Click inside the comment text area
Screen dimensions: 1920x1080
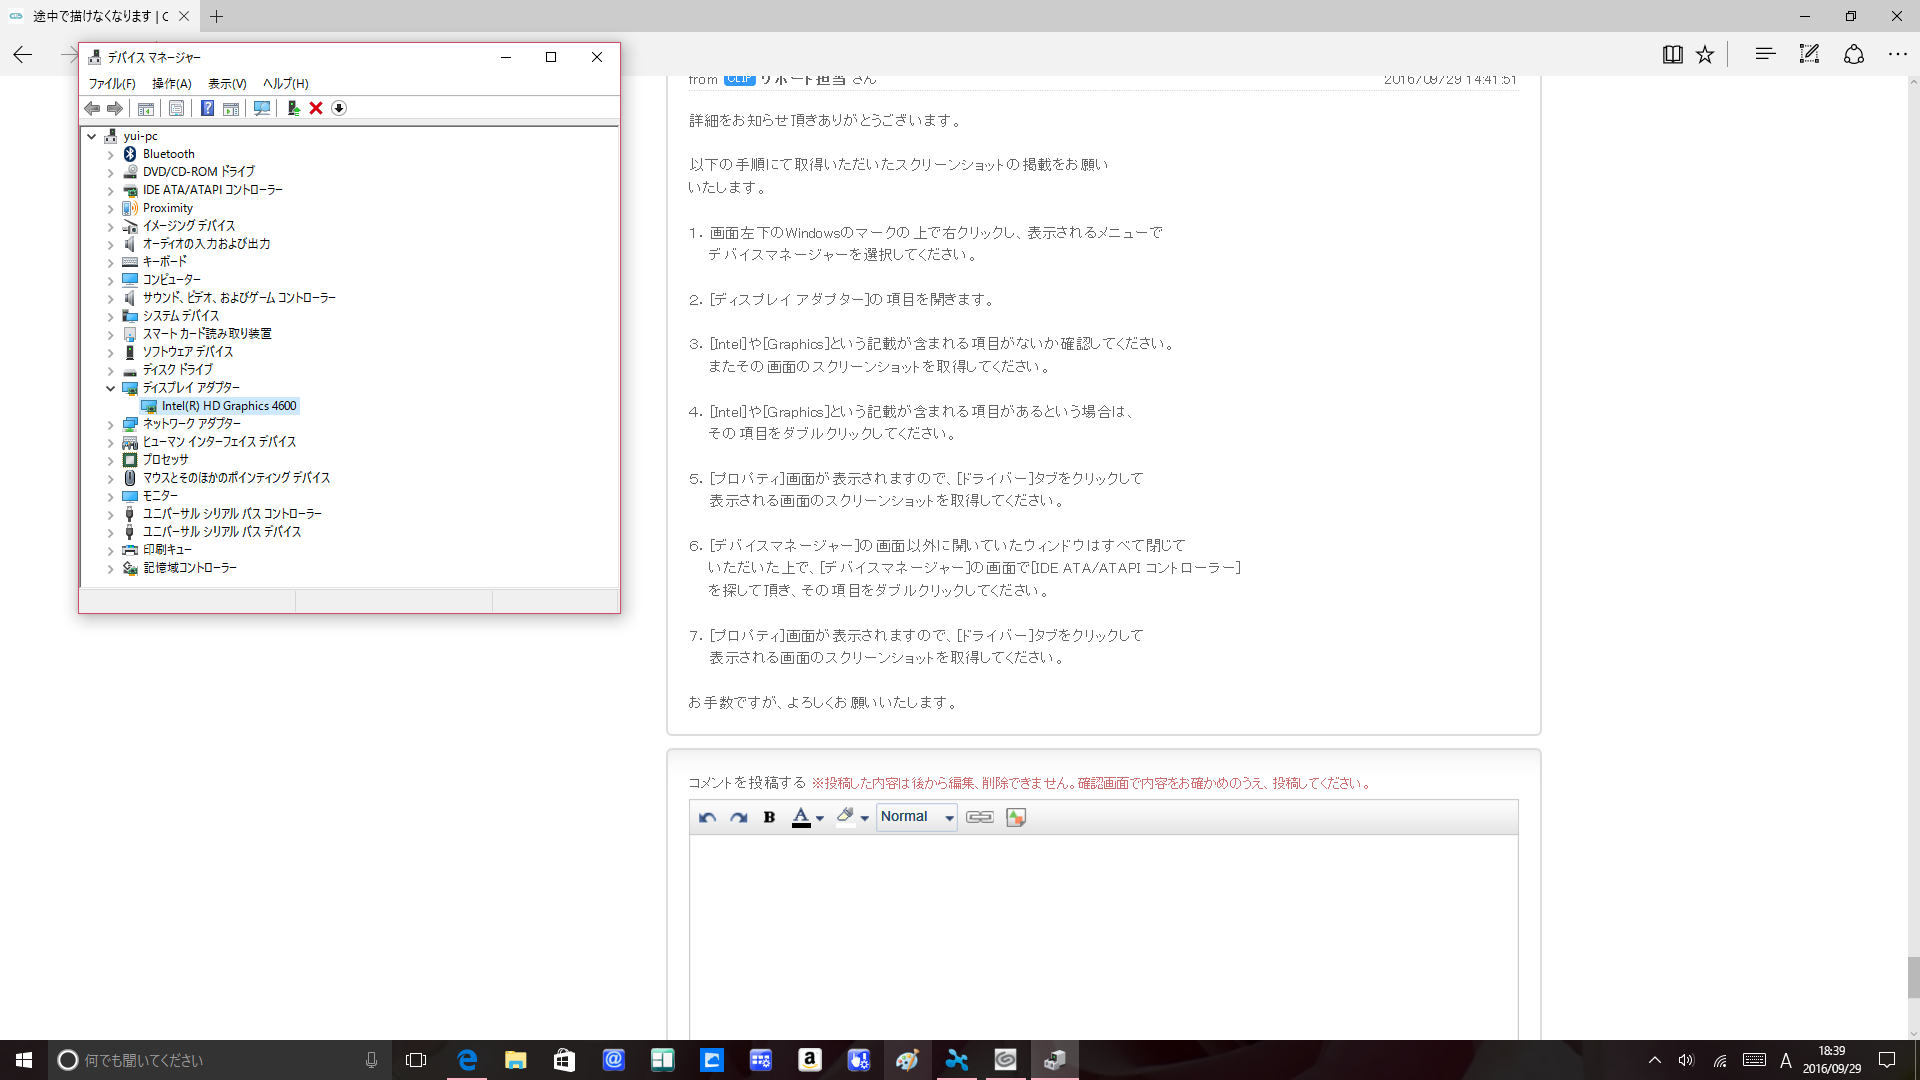pyautogui.click(x=1102, y=930)
